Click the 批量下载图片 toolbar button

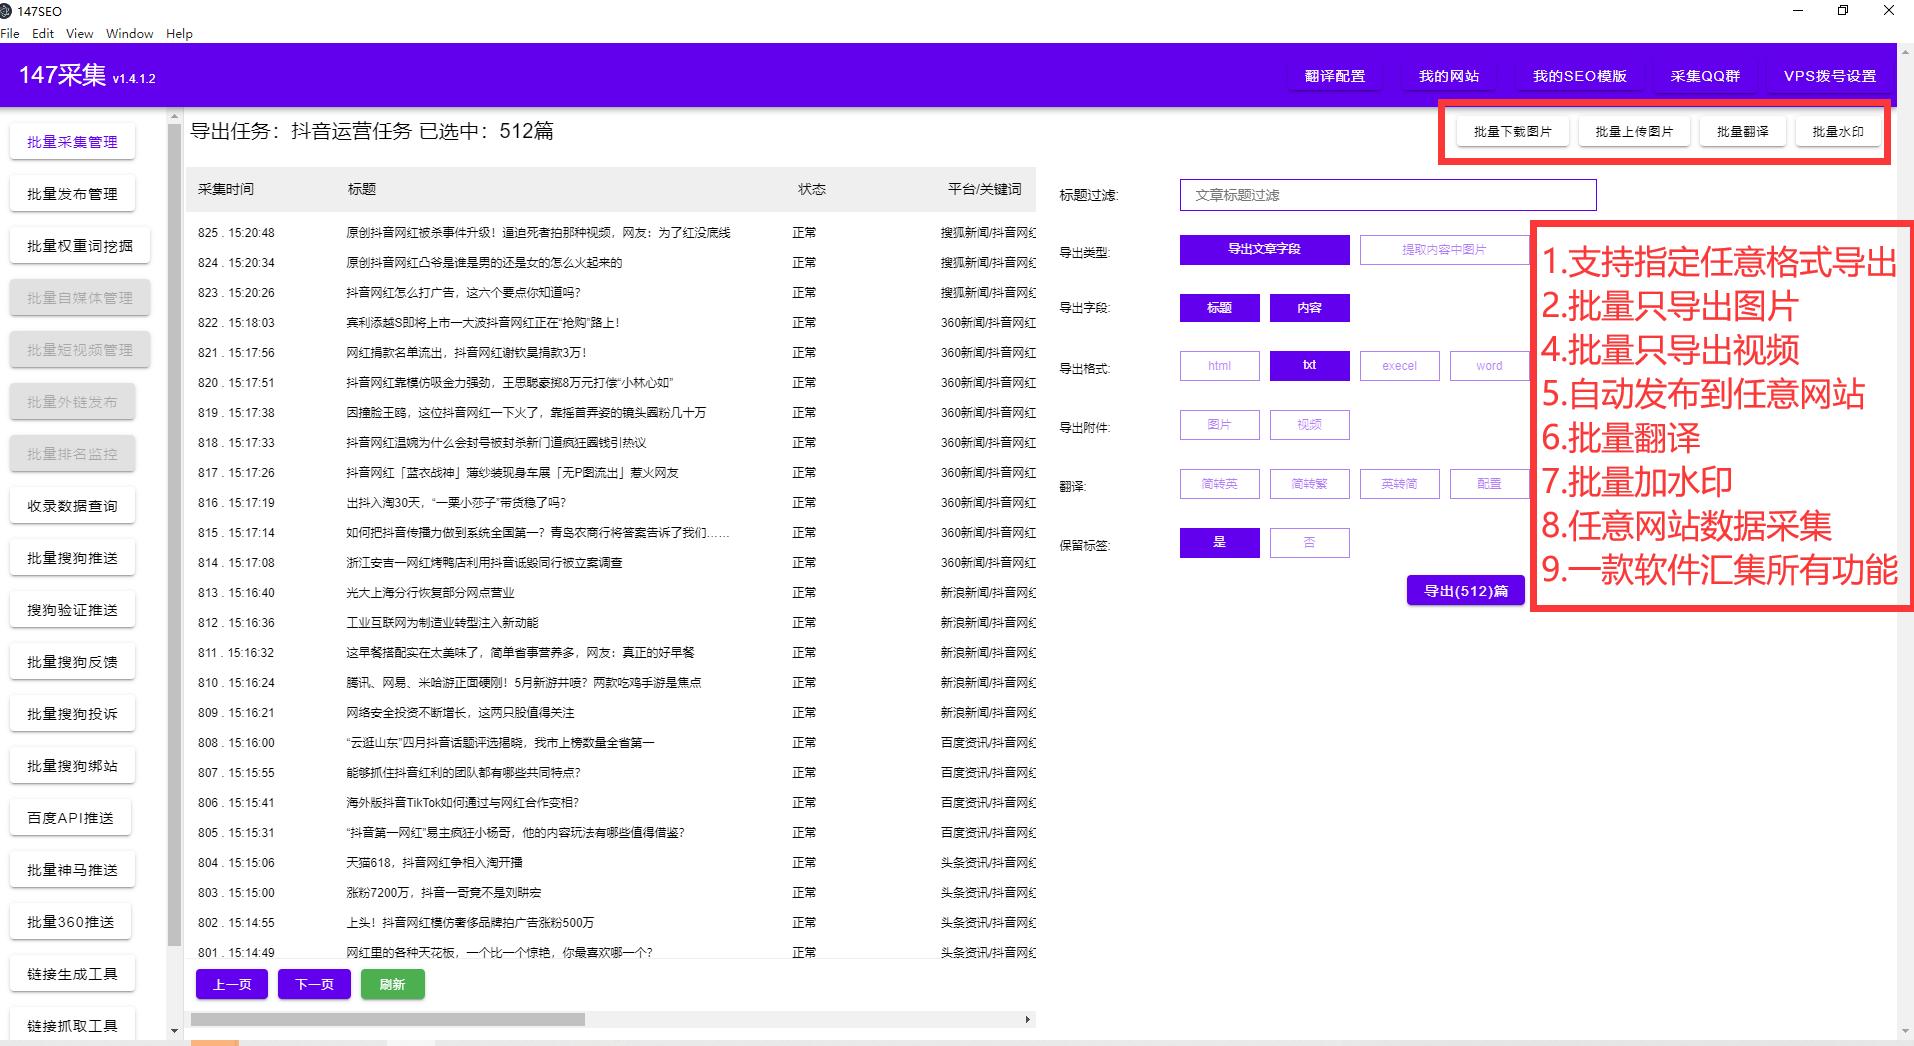[1512, 130]
